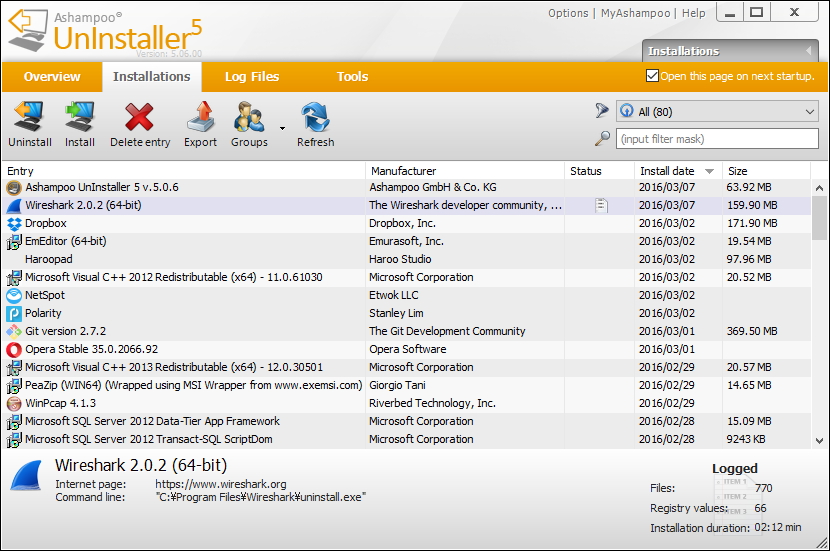Viewport: 830px width, 551px height.
Task: Click the Install toolbar icon
Action: 79,117
